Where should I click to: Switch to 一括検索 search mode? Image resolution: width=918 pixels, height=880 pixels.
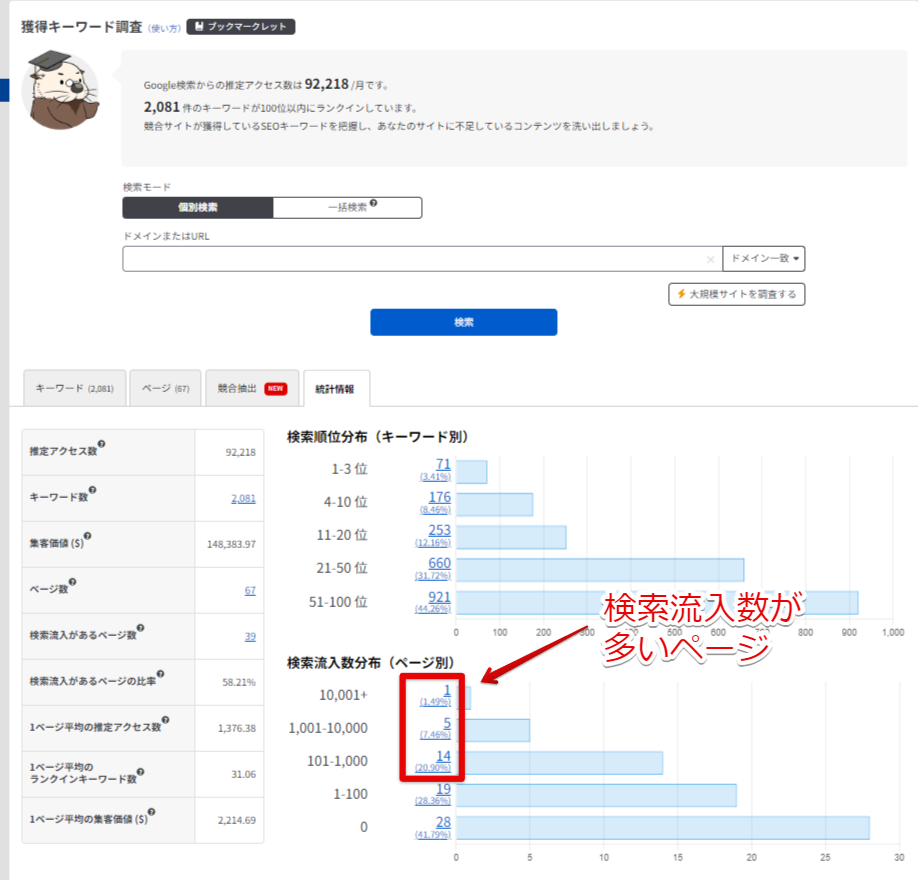click(x=347, y=208)
